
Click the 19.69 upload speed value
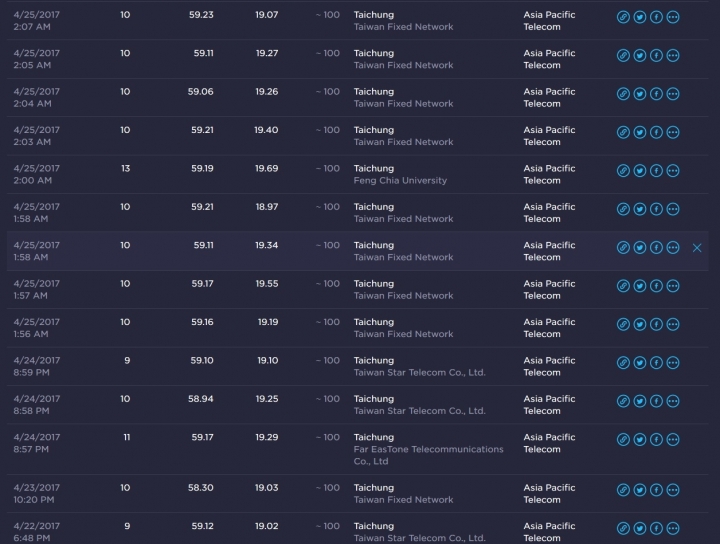click(266, 169)
